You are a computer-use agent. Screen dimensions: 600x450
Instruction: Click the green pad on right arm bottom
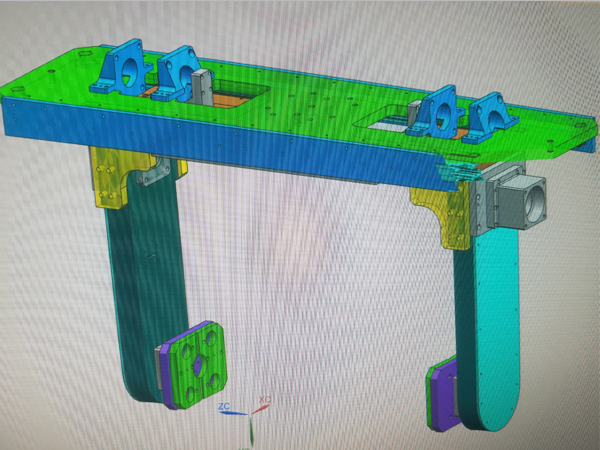coord(441,393)
